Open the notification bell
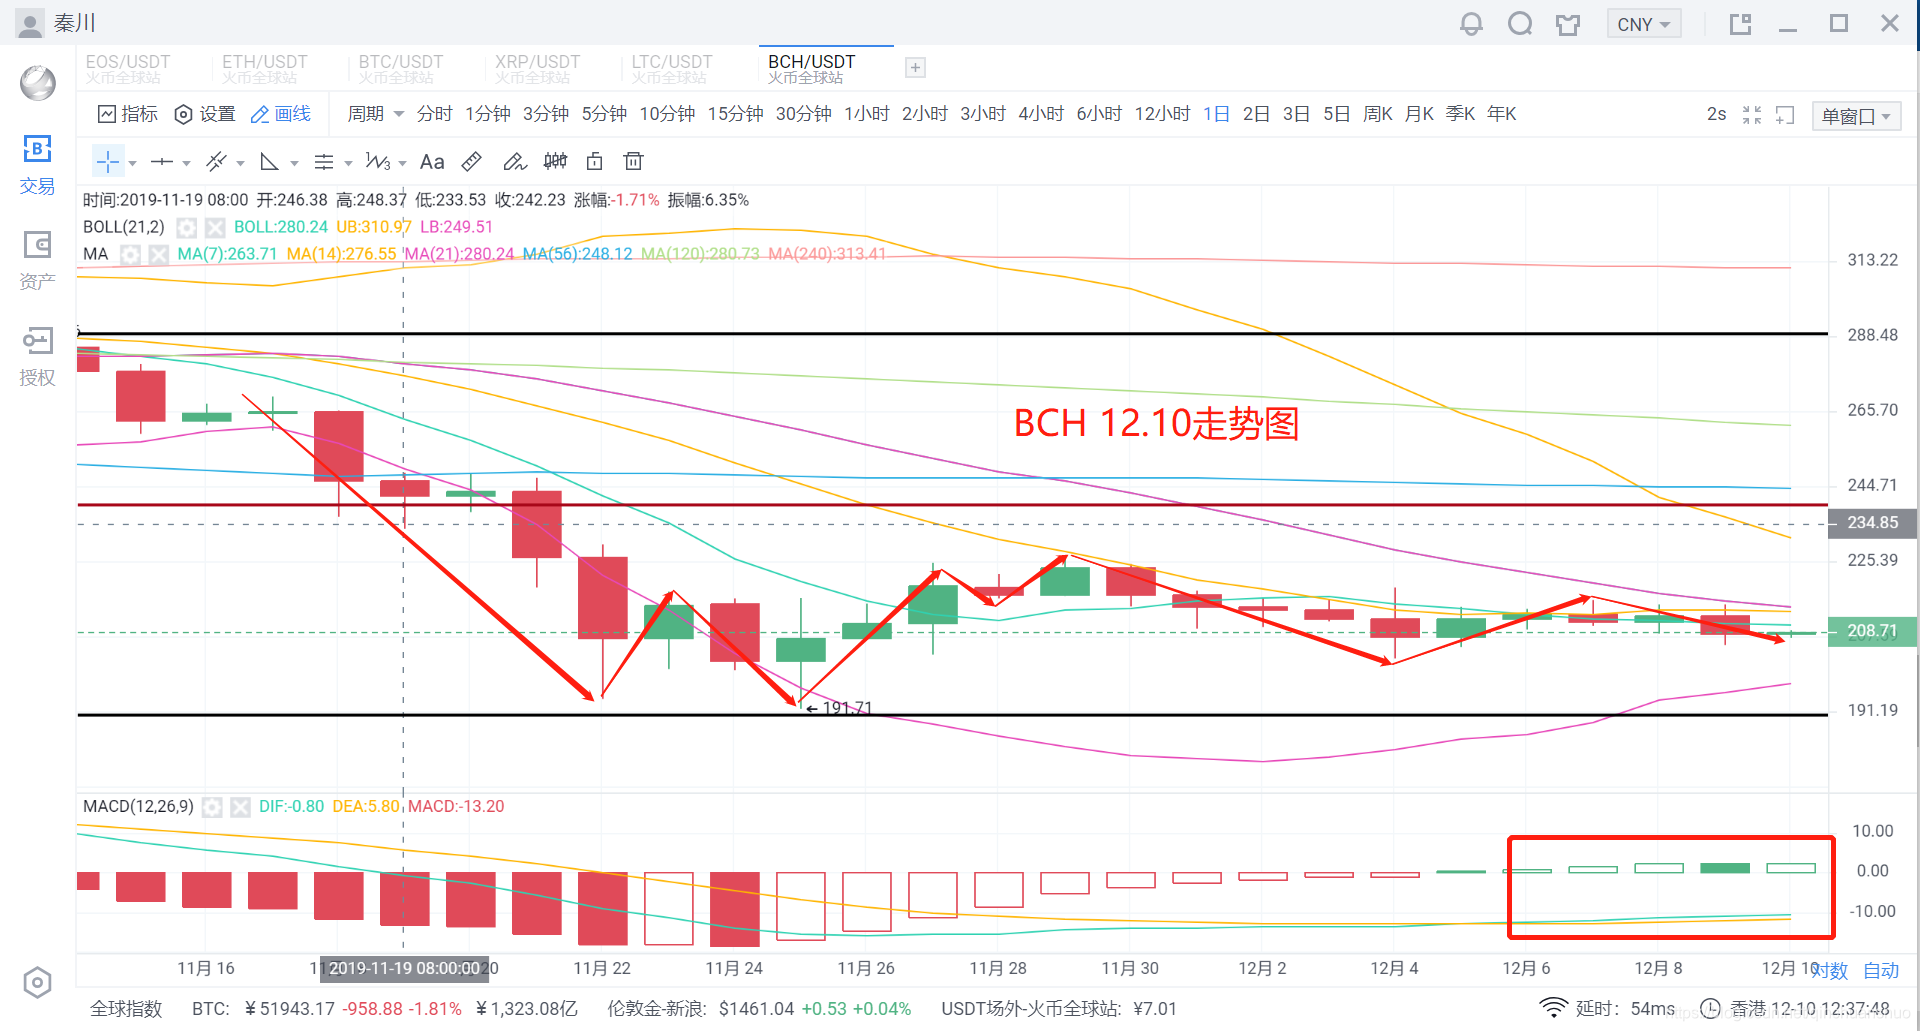Image resolution: width=1920 pixels, height=1031 pixels. (x=1471, y=24)
